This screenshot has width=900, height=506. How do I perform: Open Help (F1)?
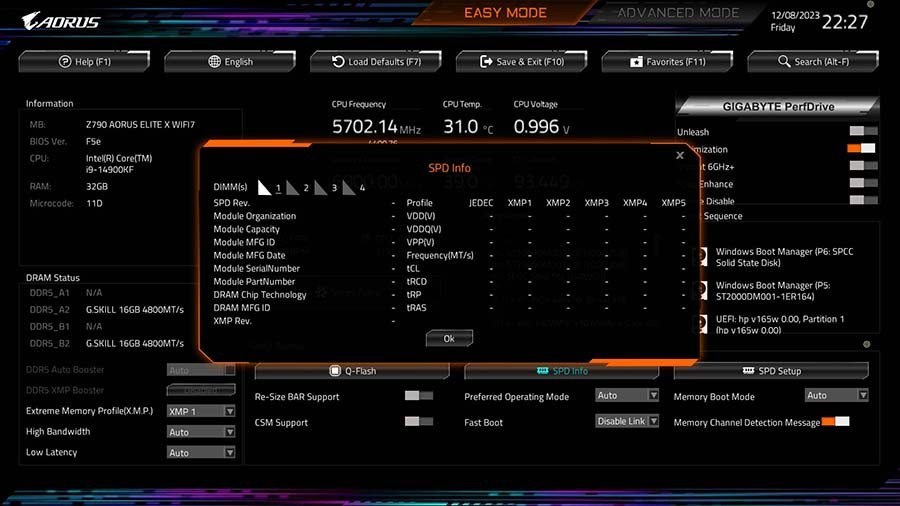tap(84, 61)
